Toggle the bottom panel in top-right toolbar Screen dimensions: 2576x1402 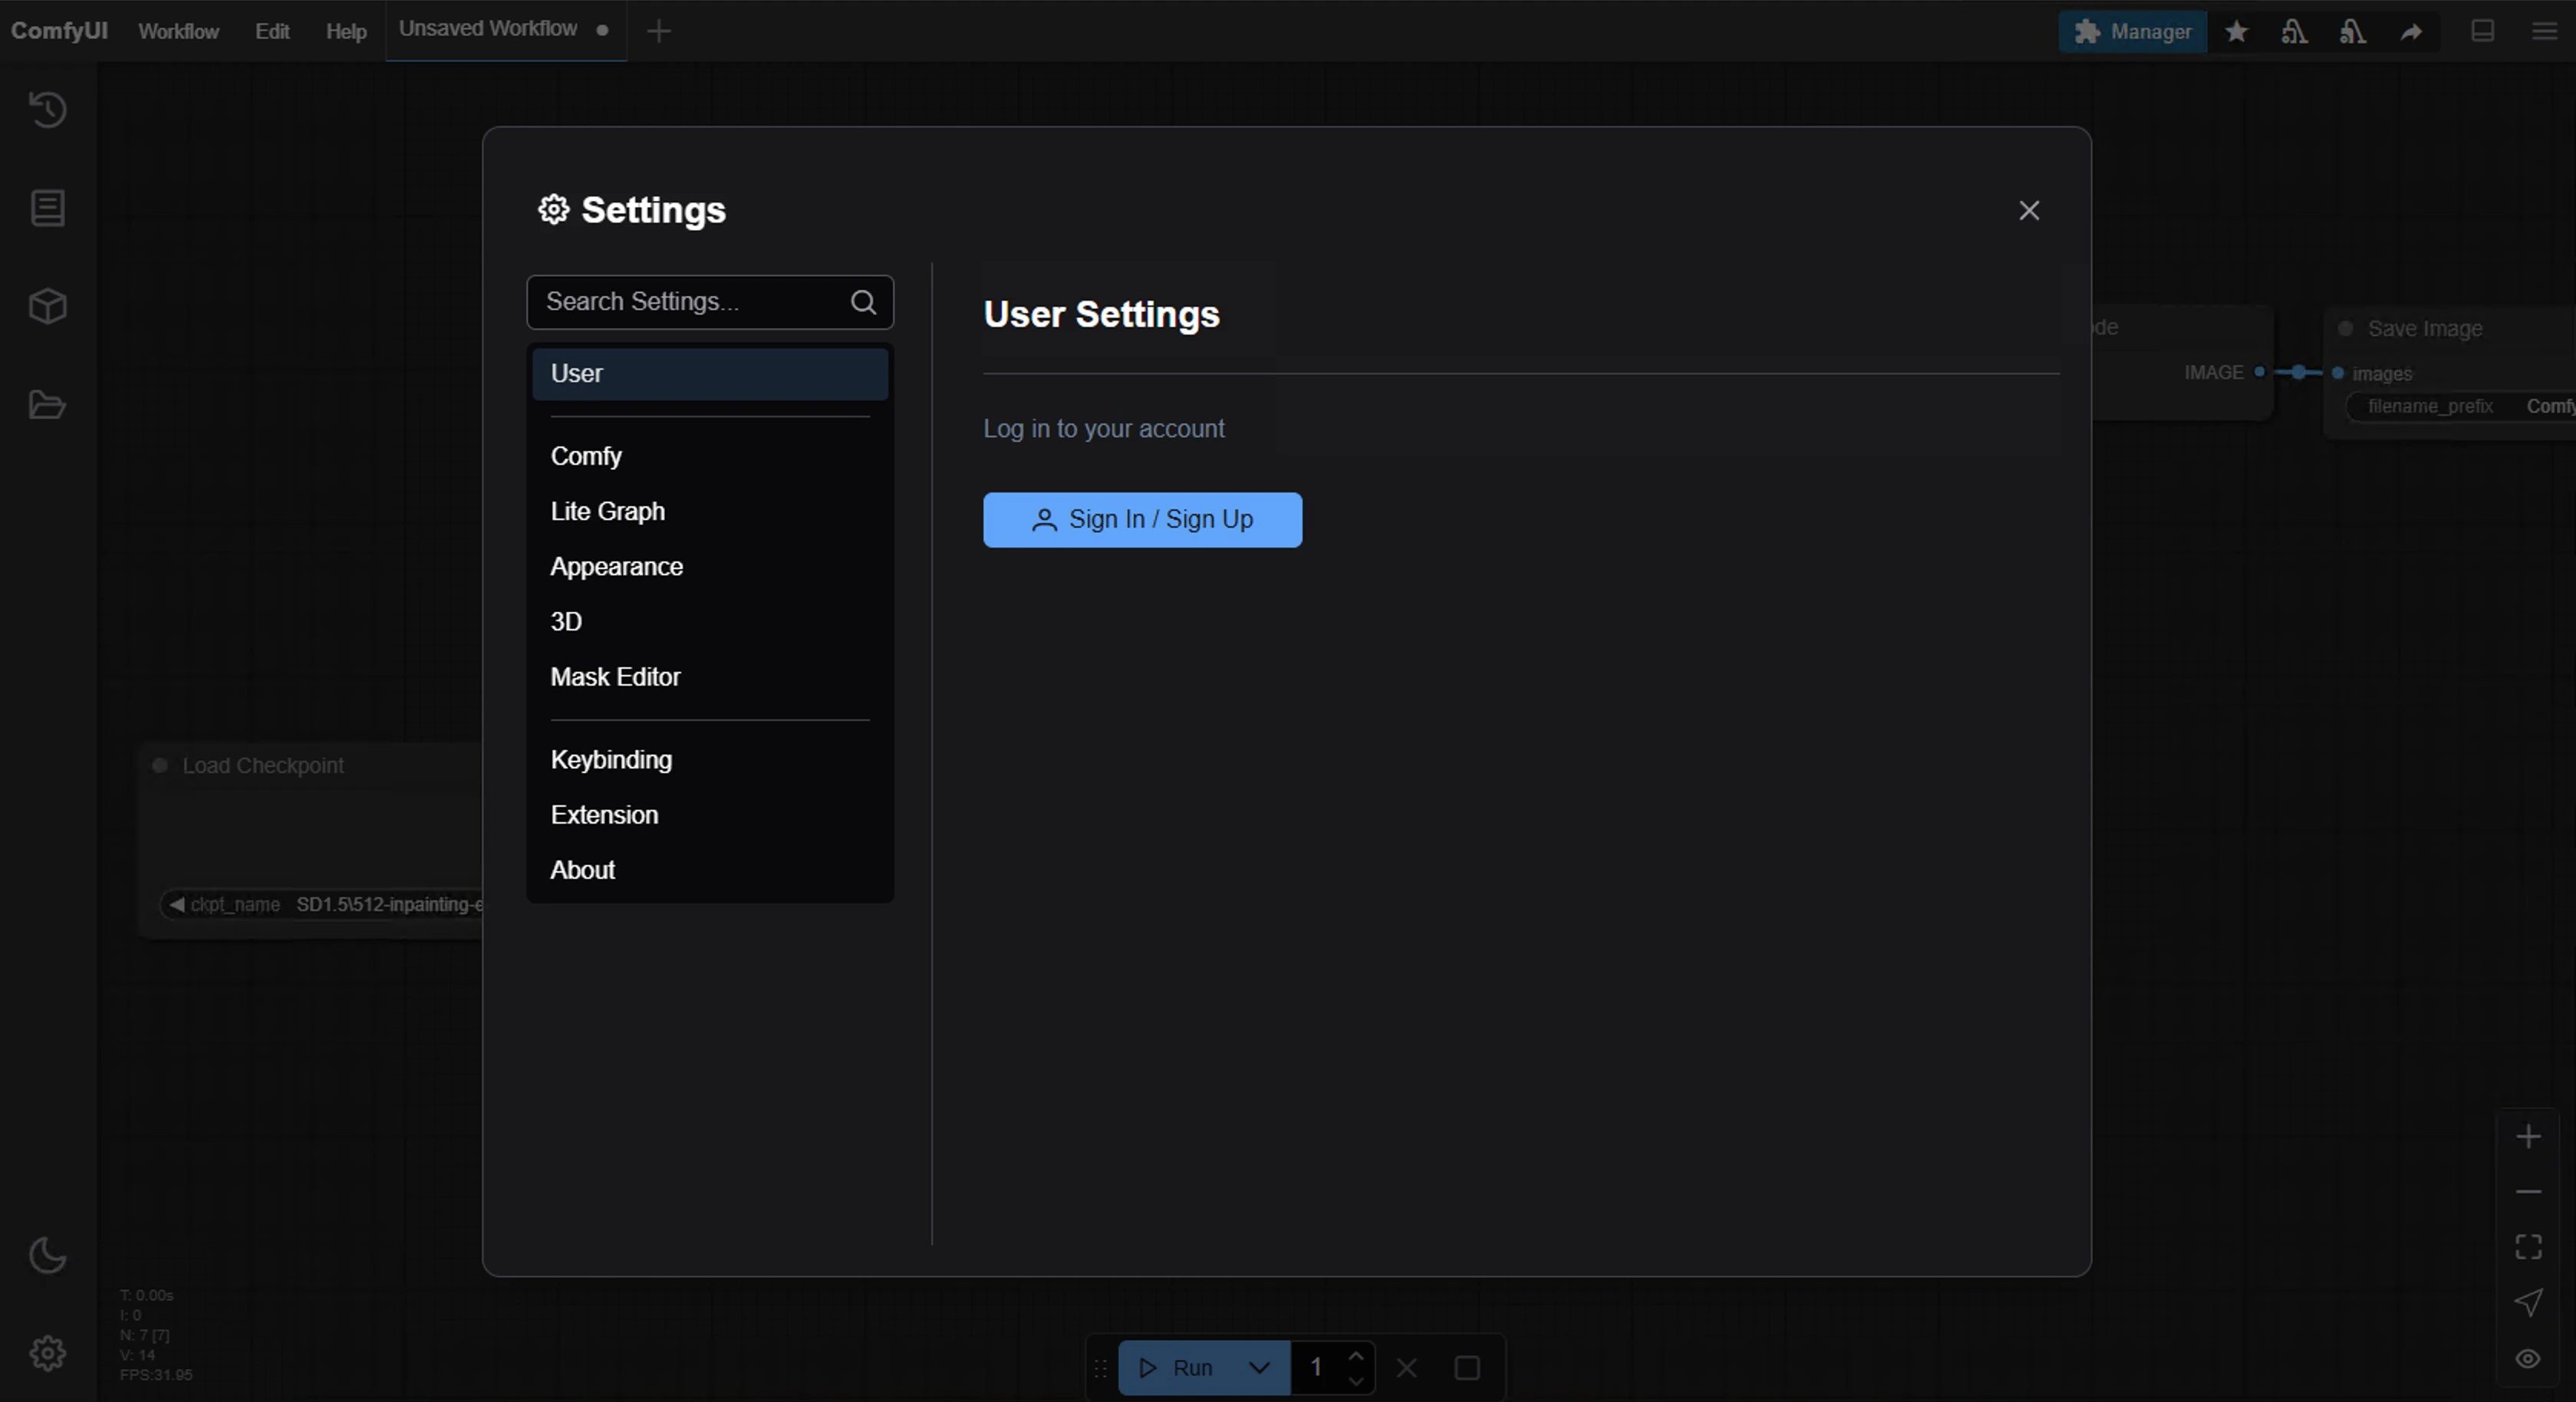(x=2483, y=31)
